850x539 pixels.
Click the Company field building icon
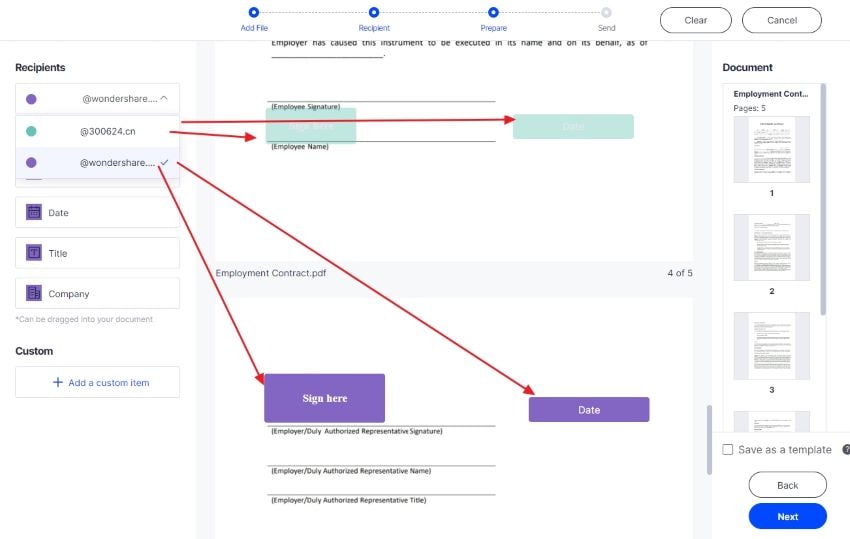tap(34, 294)
